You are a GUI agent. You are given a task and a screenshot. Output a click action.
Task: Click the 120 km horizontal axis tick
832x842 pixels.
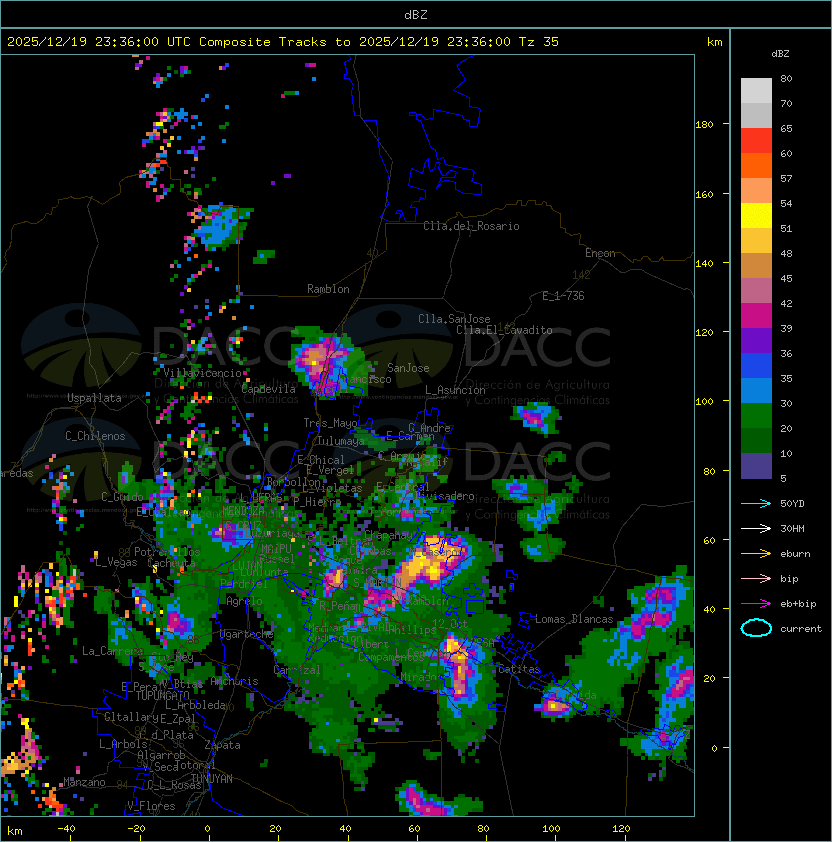(x=621, y=829)
